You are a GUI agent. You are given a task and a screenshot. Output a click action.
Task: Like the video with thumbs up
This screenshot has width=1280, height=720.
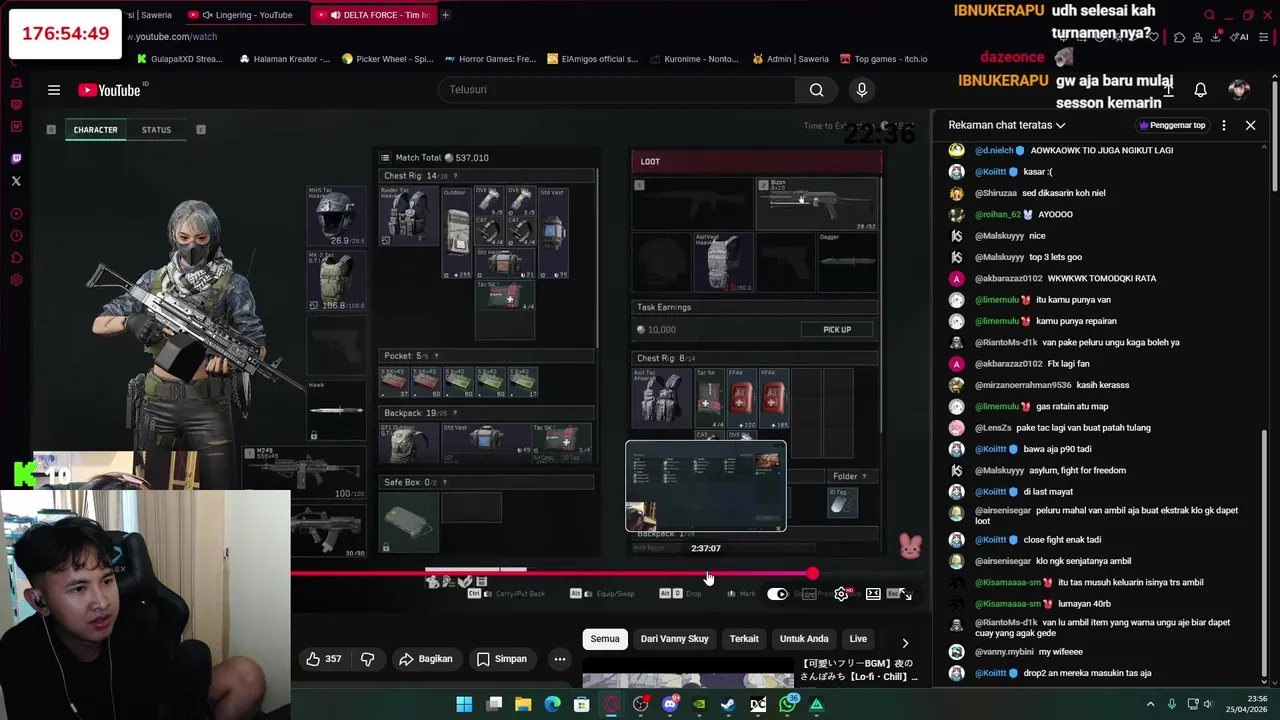[324, 659]
